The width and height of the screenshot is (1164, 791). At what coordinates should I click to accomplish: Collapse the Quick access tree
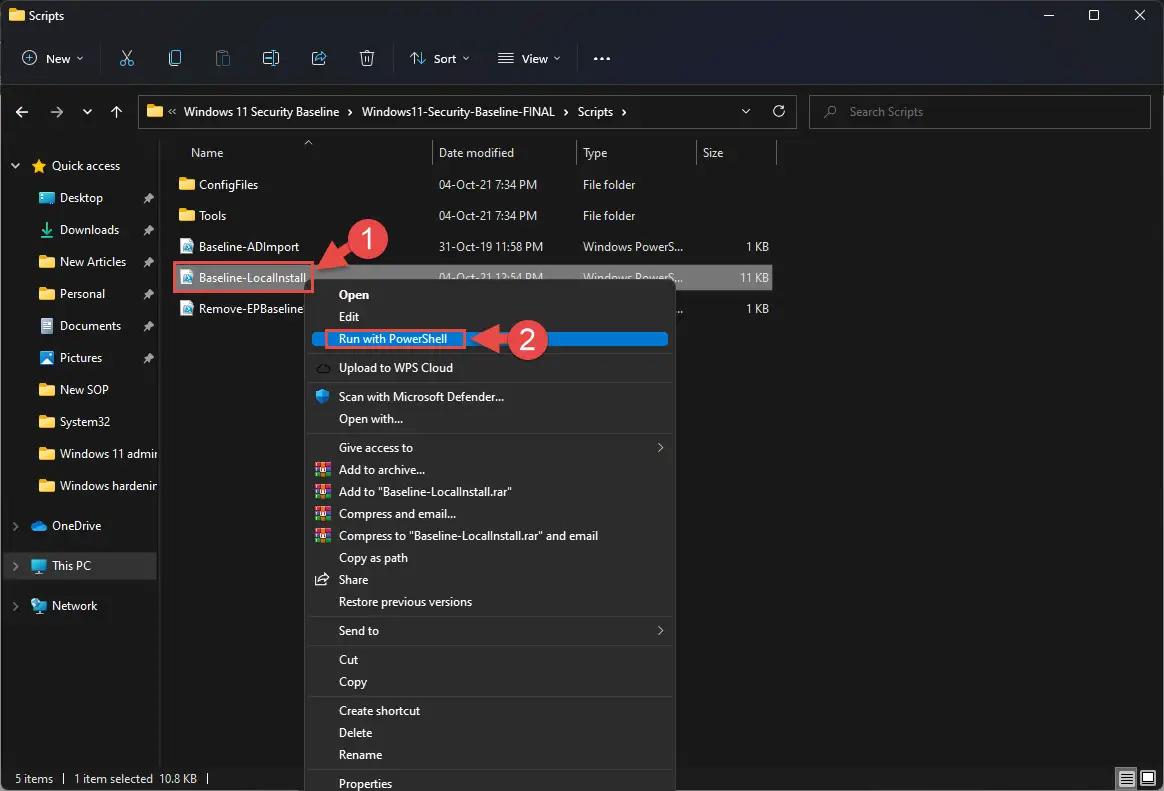click(16, 166)
